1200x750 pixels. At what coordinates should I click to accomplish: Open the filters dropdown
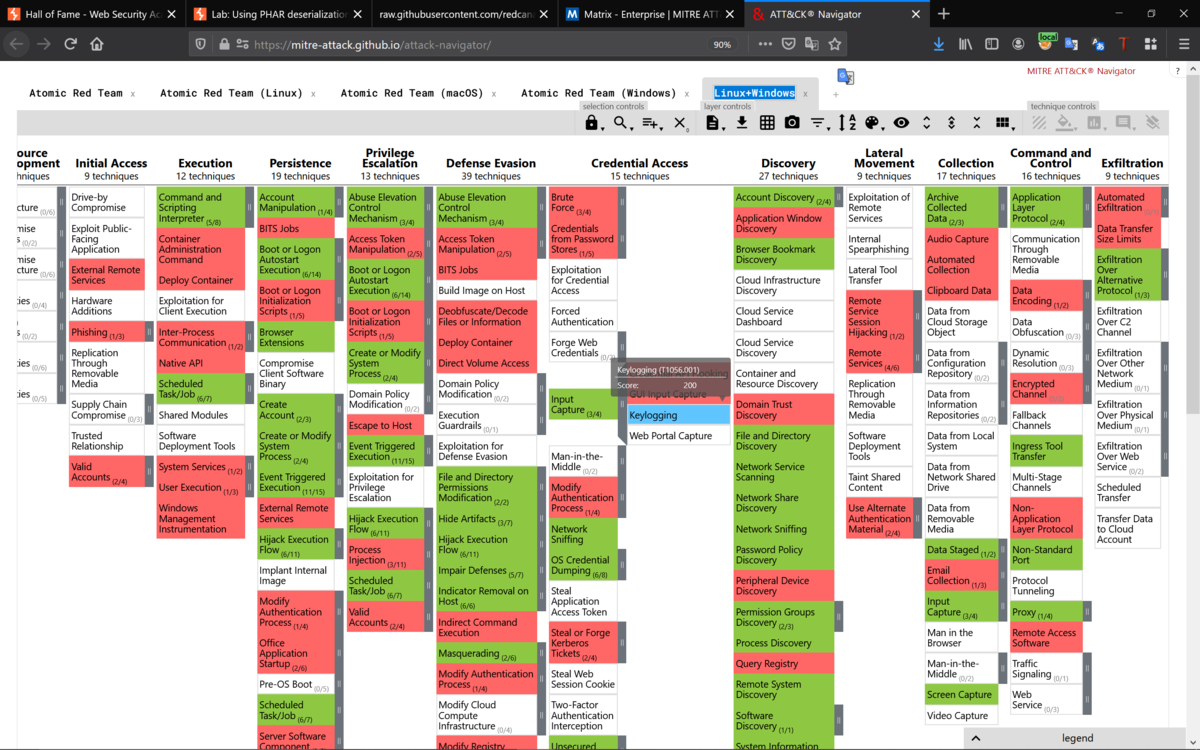coord(819,123)
